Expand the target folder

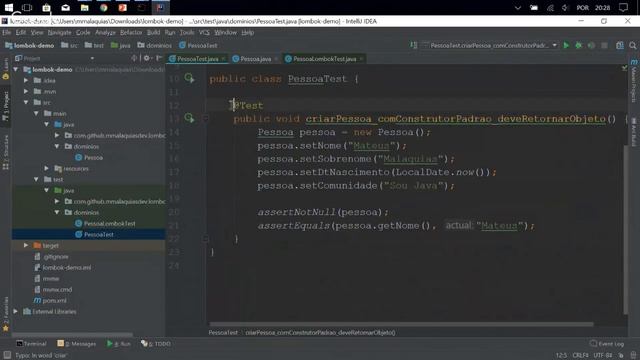tap(26, 245)
